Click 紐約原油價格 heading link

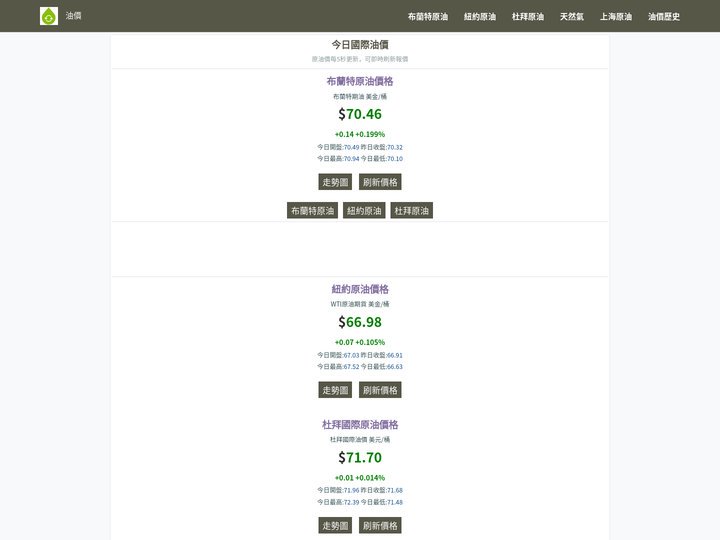point(360,289)
